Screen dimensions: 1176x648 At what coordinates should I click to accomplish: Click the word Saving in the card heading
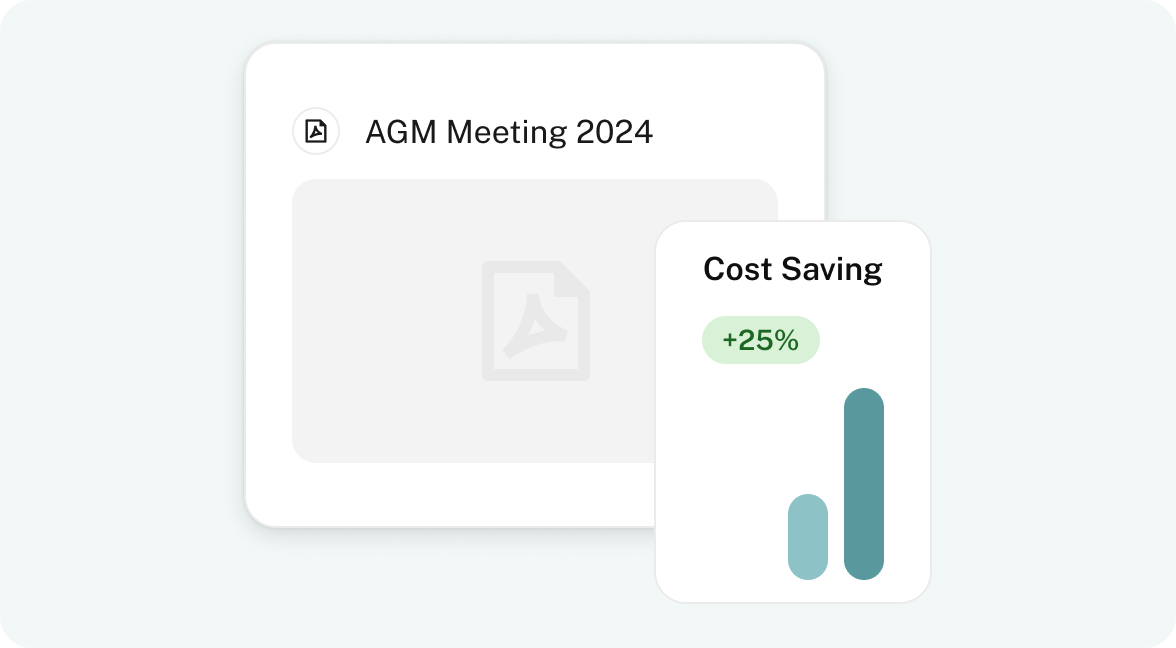(x=831, y=270)
